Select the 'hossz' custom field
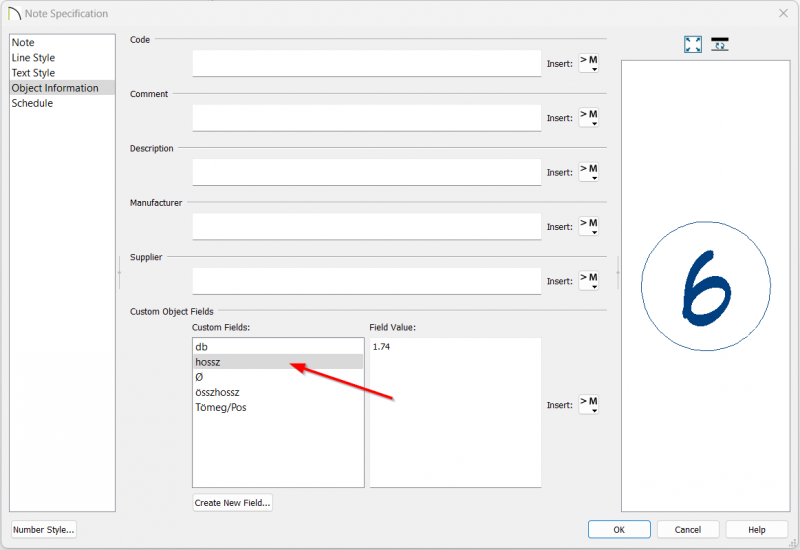Image resolution: width=800 pixels, height=550 pixels. (278, 362)
